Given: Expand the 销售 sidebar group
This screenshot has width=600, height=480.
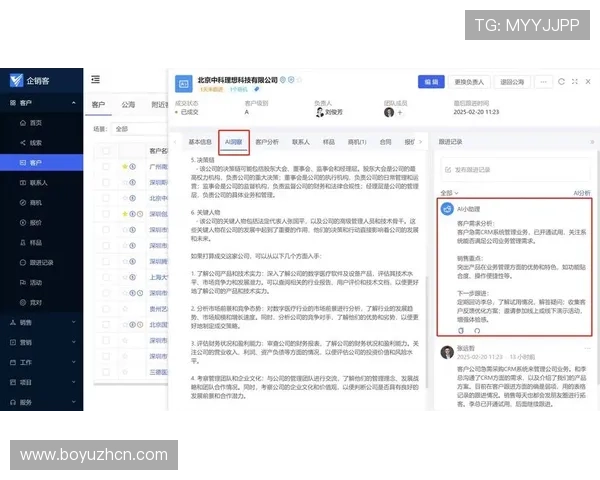Looking at the screenshot, I should coord(73,322).
